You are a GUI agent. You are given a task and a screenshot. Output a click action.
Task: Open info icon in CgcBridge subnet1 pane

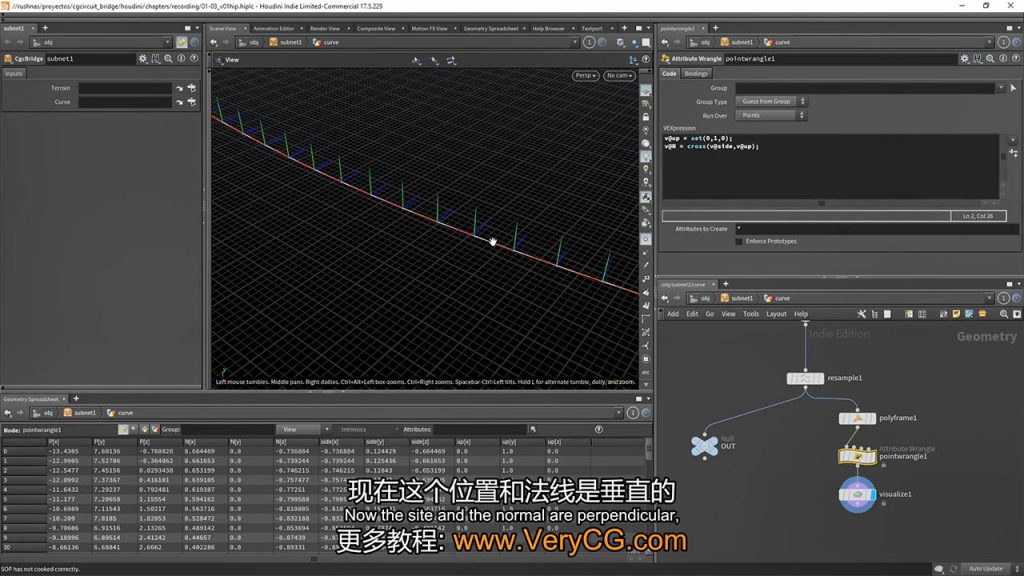(x=181, y=59)
